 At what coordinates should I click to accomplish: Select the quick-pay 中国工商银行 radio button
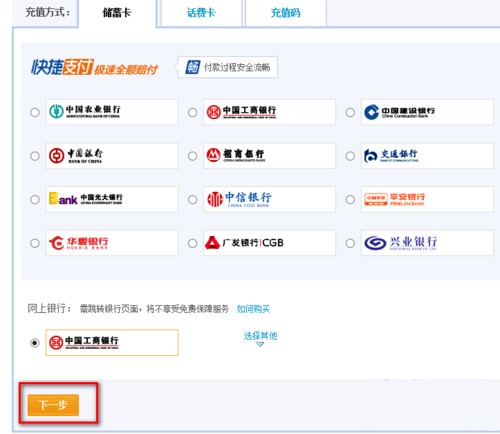click(192, 112)
